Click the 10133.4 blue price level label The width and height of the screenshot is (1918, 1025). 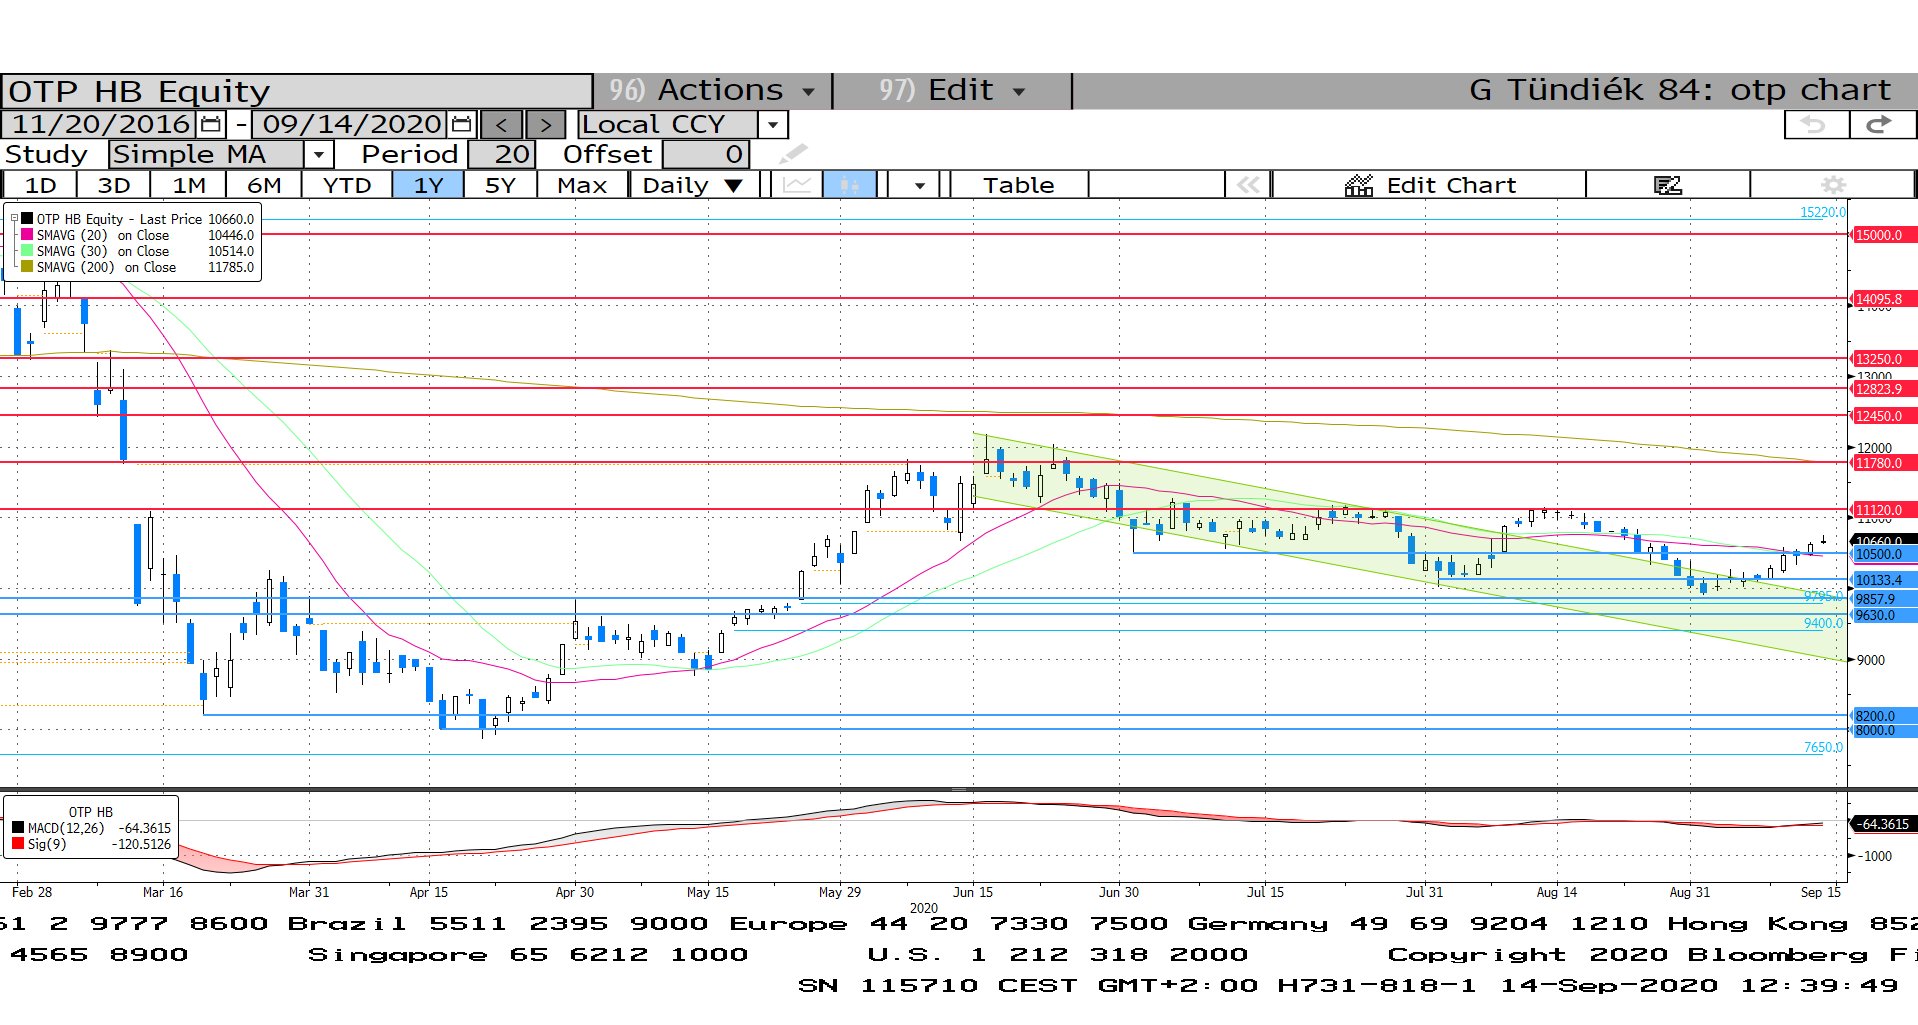coord(1883,580)
